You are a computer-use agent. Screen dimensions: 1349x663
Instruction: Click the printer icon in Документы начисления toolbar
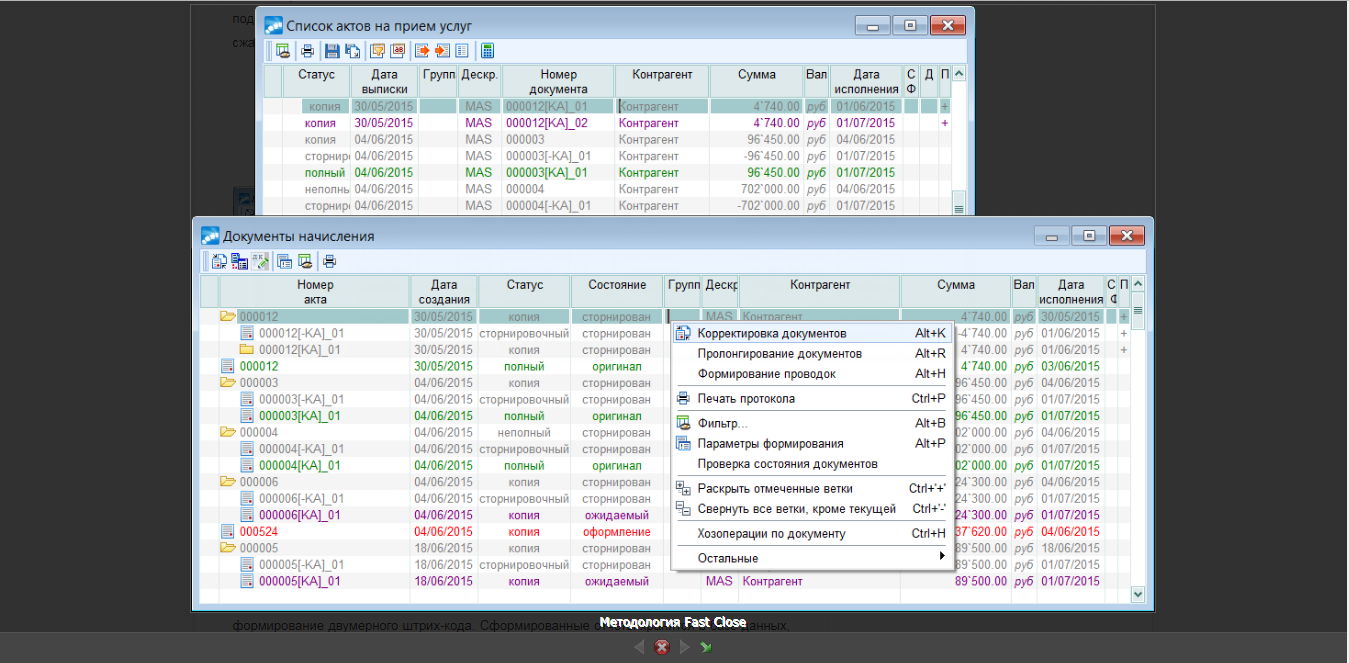pos(329,262)
